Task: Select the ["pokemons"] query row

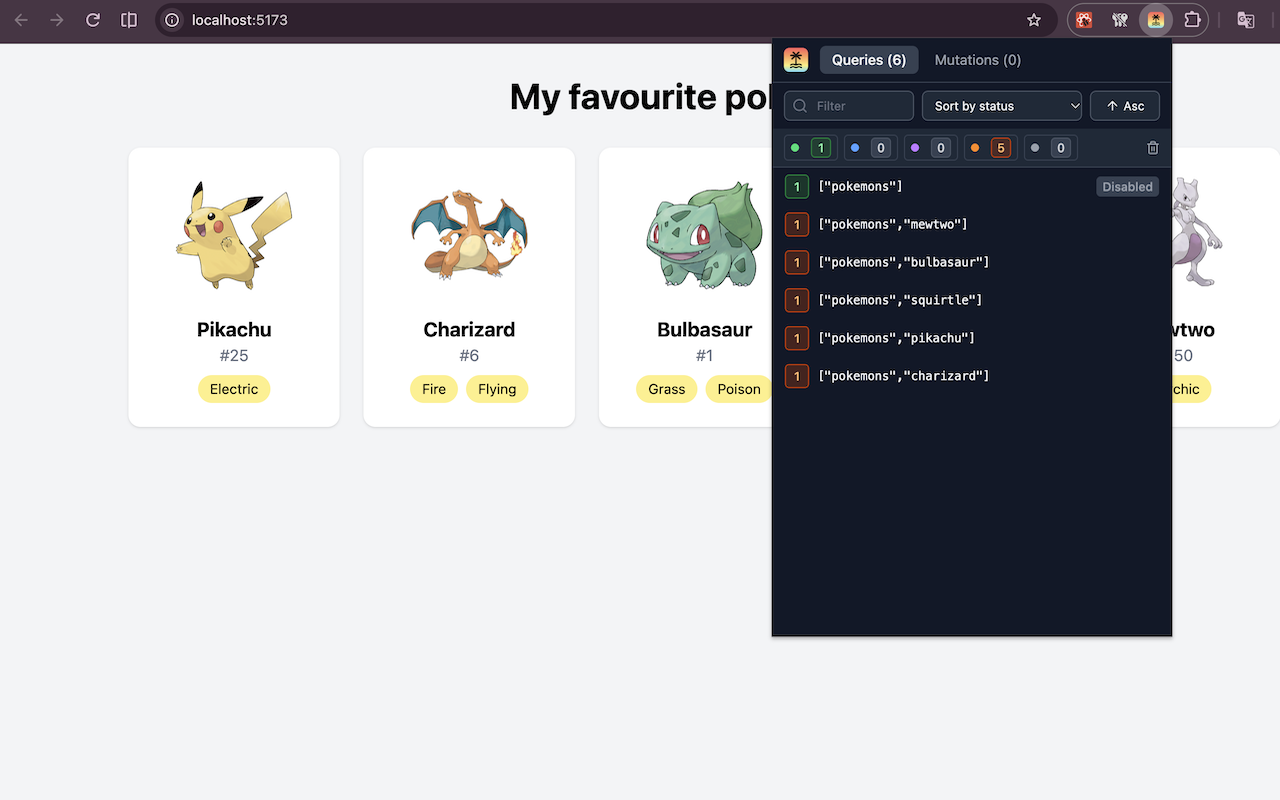Action: click(x=972, y=187)
